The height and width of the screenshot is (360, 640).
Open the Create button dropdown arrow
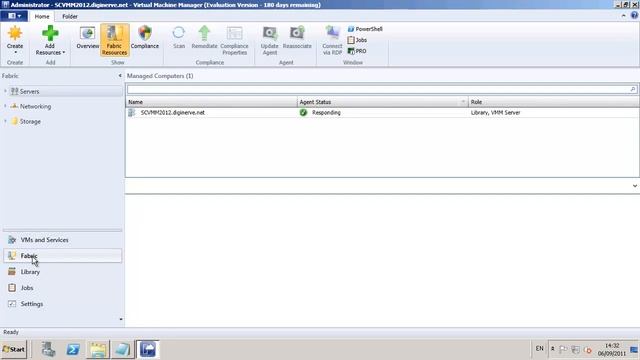(15, 53)
